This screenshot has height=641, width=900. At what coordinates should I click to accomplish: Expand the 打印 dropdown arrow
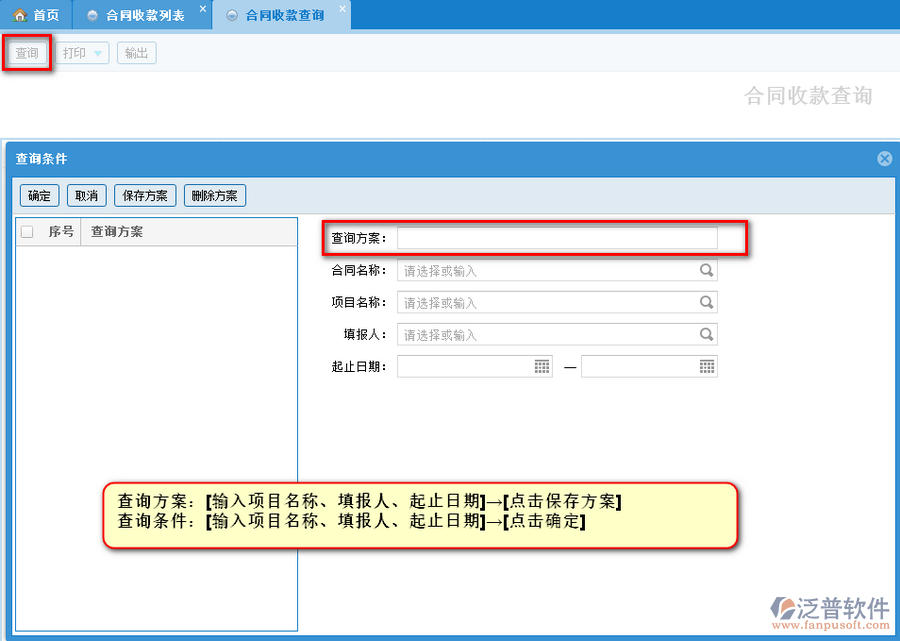coord(98,54)
